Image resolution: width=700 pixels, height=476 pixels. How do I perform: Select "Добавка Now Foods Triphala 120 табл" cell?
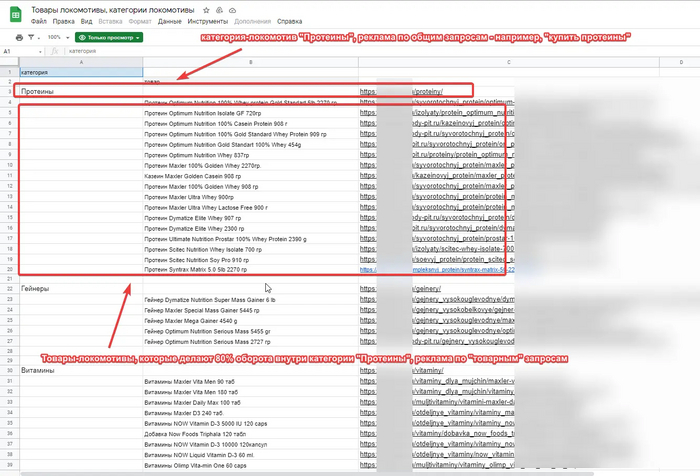(x=250, y=434)
